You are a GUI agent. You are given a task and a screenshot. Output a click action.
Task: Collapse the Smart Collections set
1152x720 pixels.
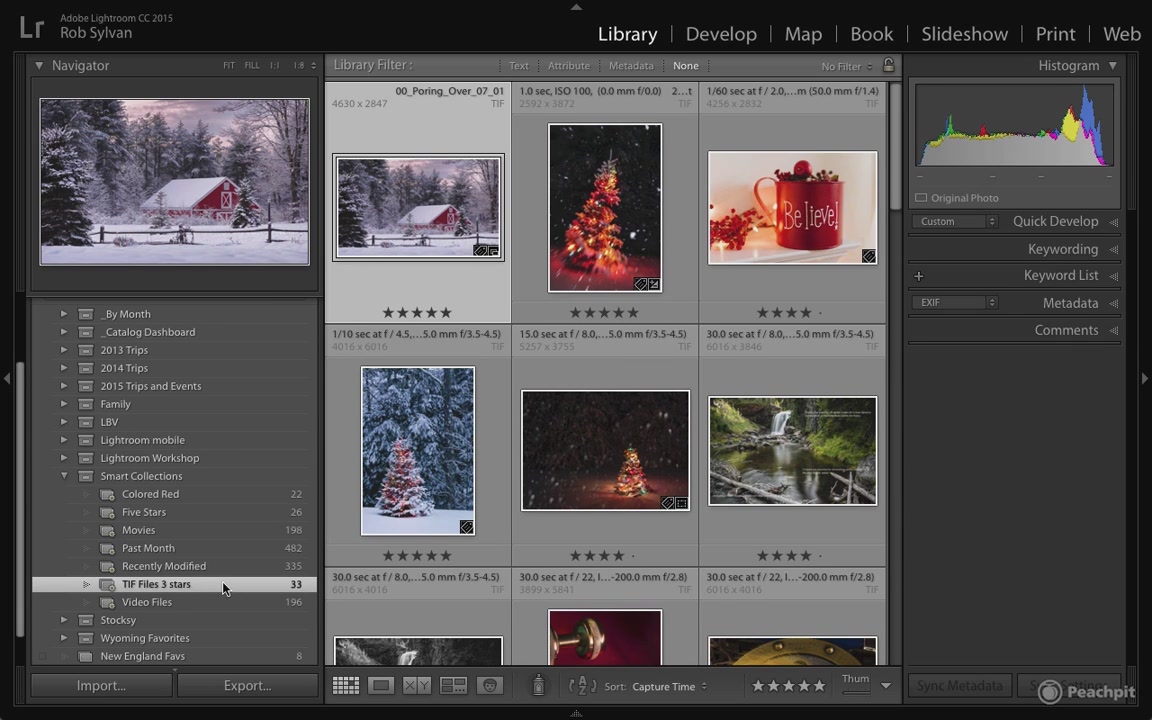point(64,476)
